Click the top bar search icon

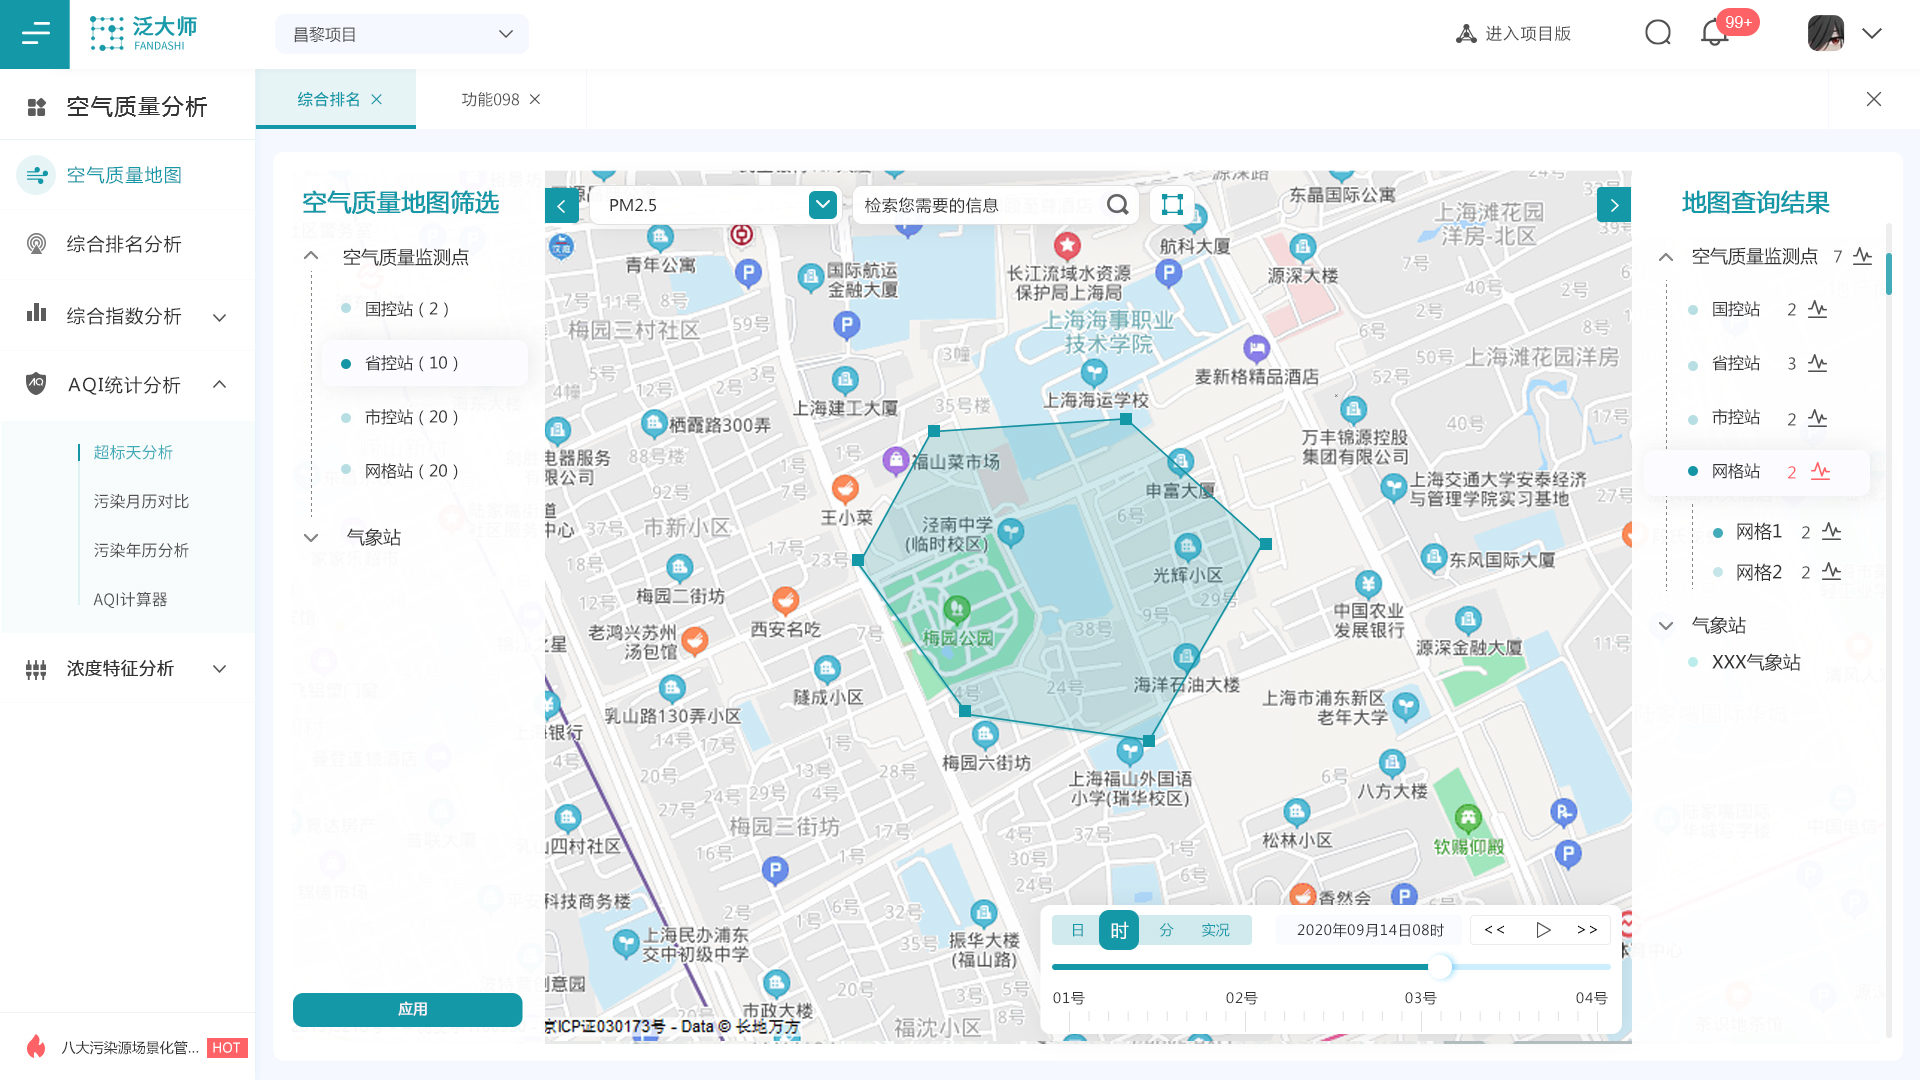click(1658, 33)
